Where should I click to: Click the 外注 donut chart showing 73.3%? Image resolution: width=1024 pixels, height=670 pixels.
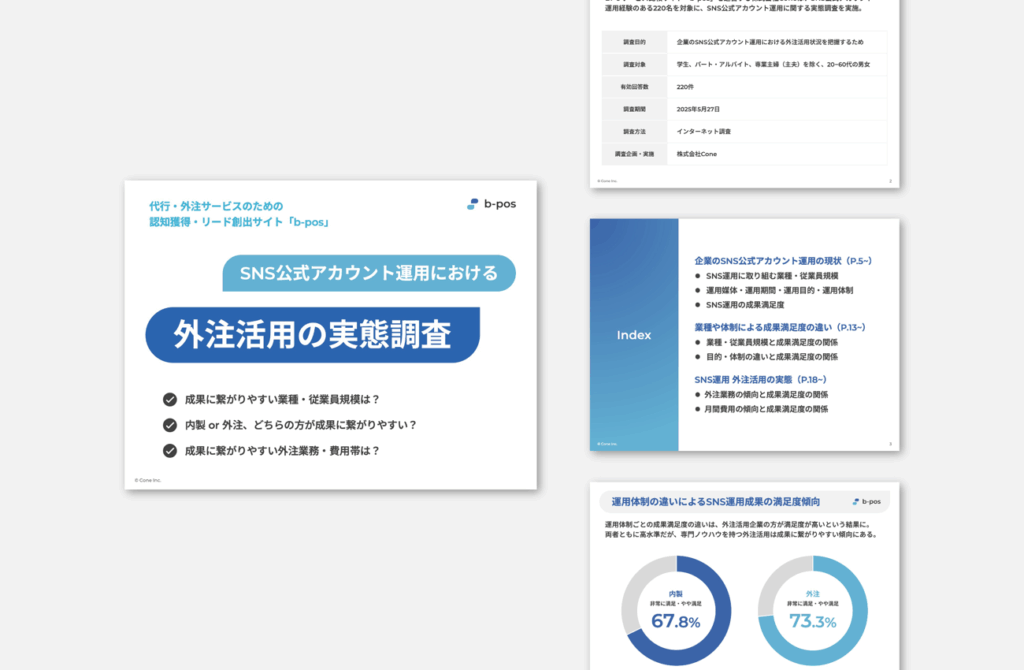coord(813,611)
